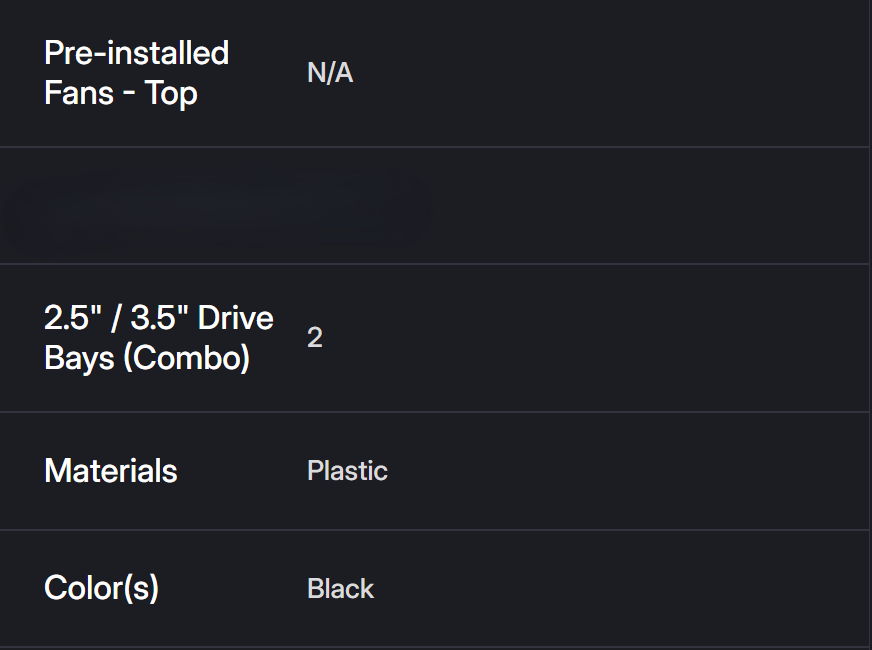
Task: Click the "(s)" suffix in Color(s) label
Action: click(141, 588)
